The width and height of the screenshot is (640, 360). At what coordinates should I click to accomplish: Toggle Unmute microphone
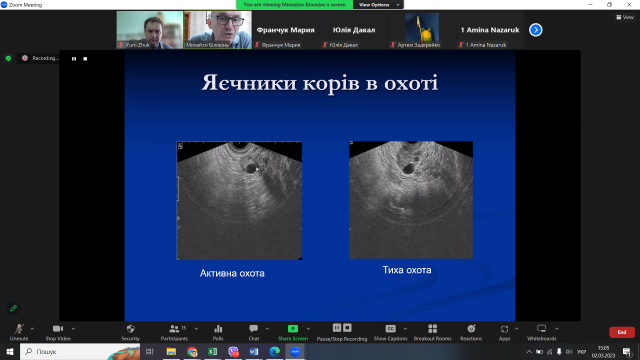19,332
